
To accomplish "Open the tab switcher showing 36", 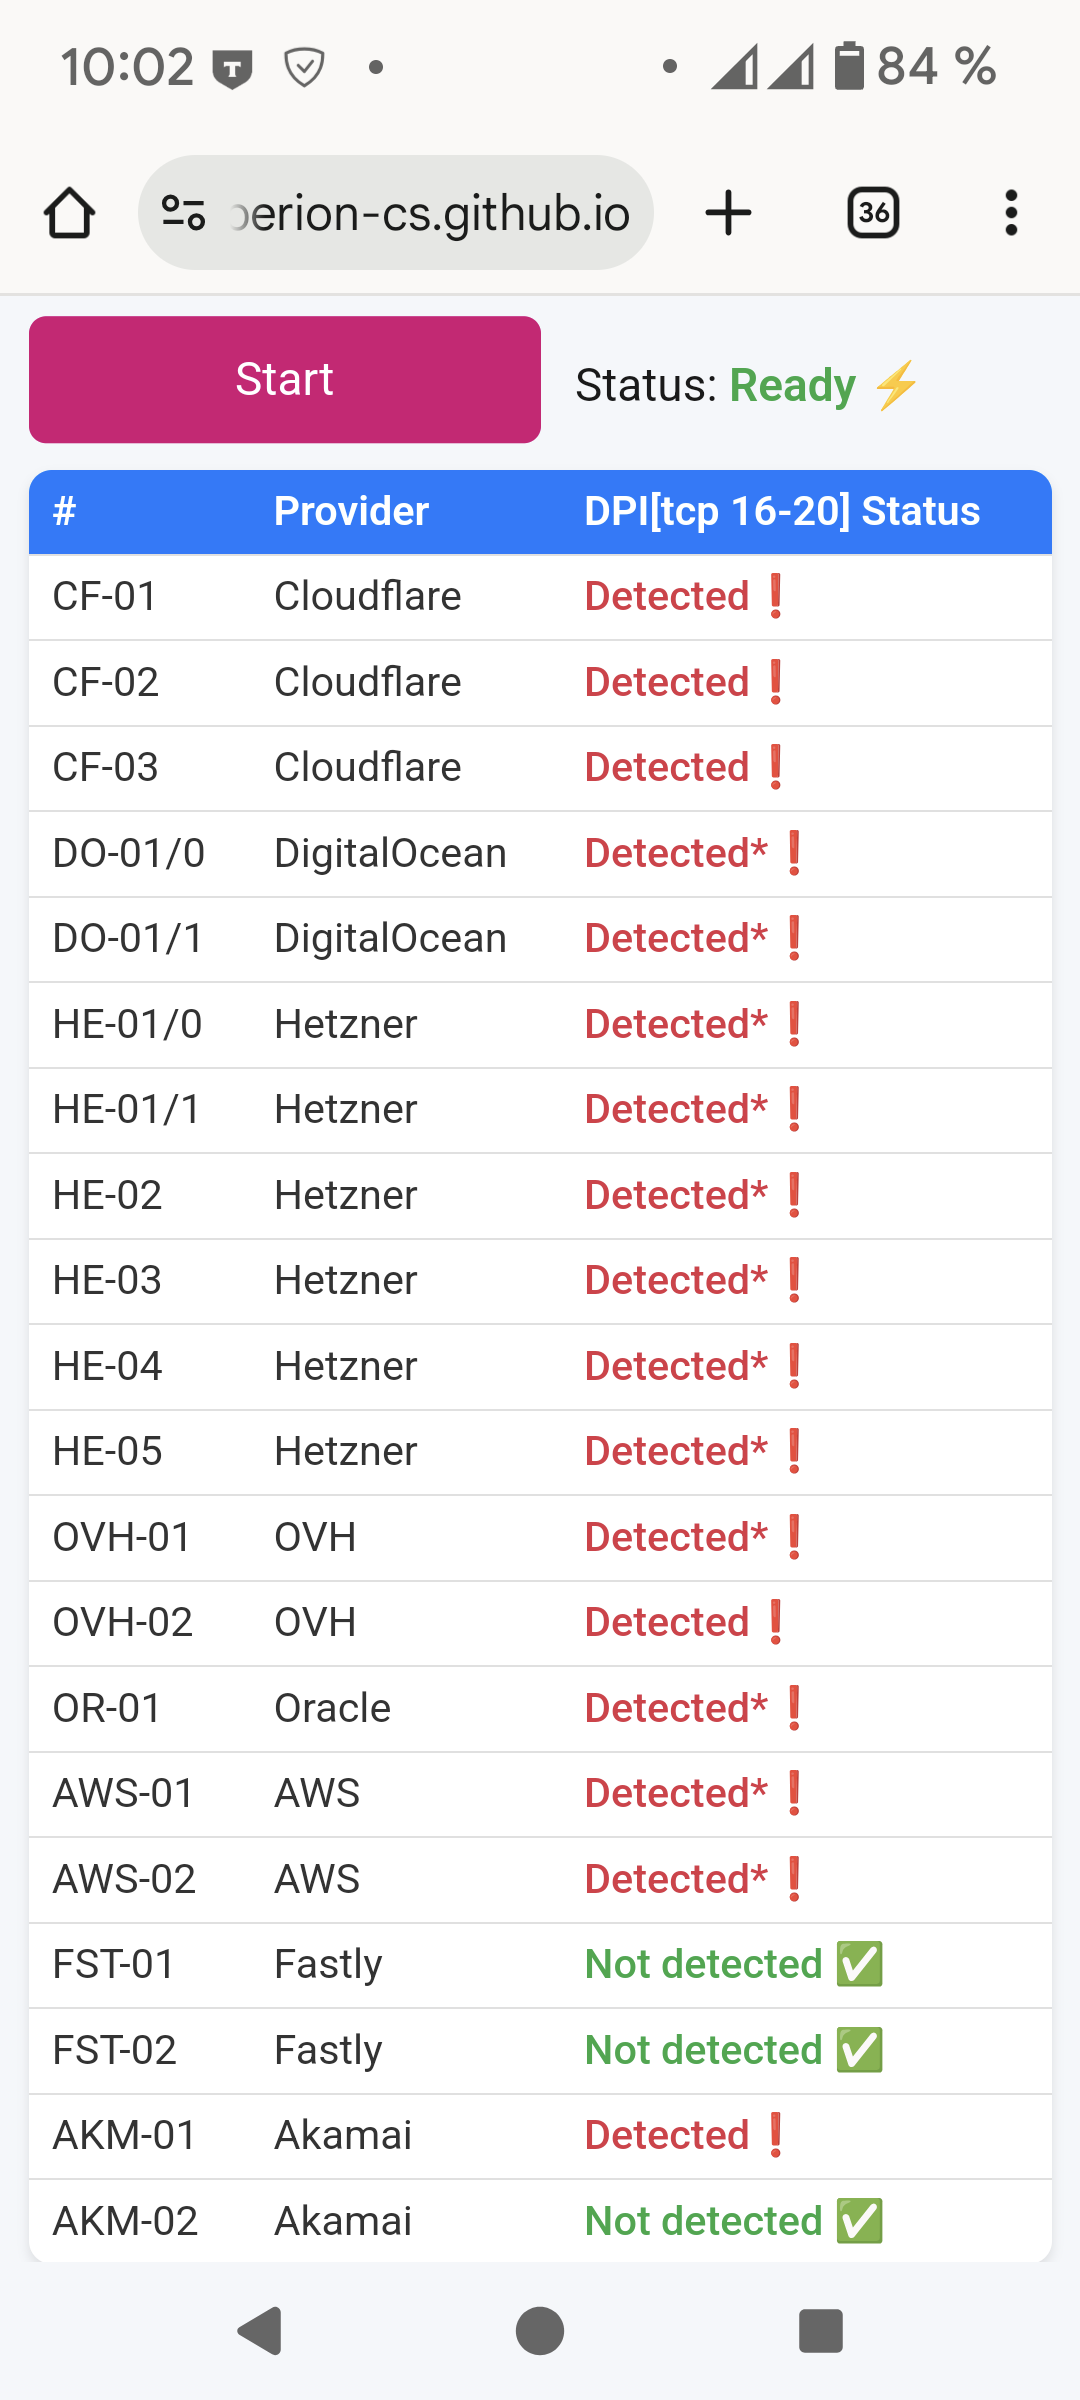I will click(x=873, y=213).
